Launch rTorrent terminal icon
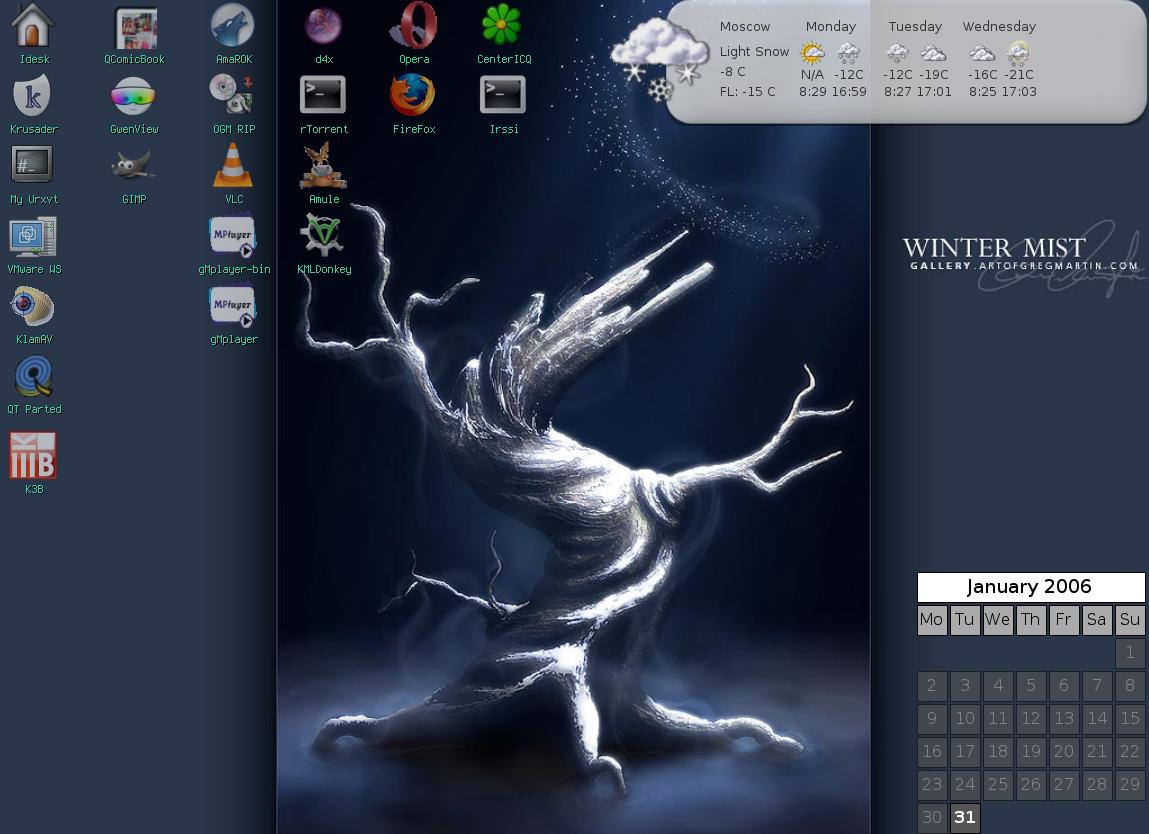 coord(323,95)
